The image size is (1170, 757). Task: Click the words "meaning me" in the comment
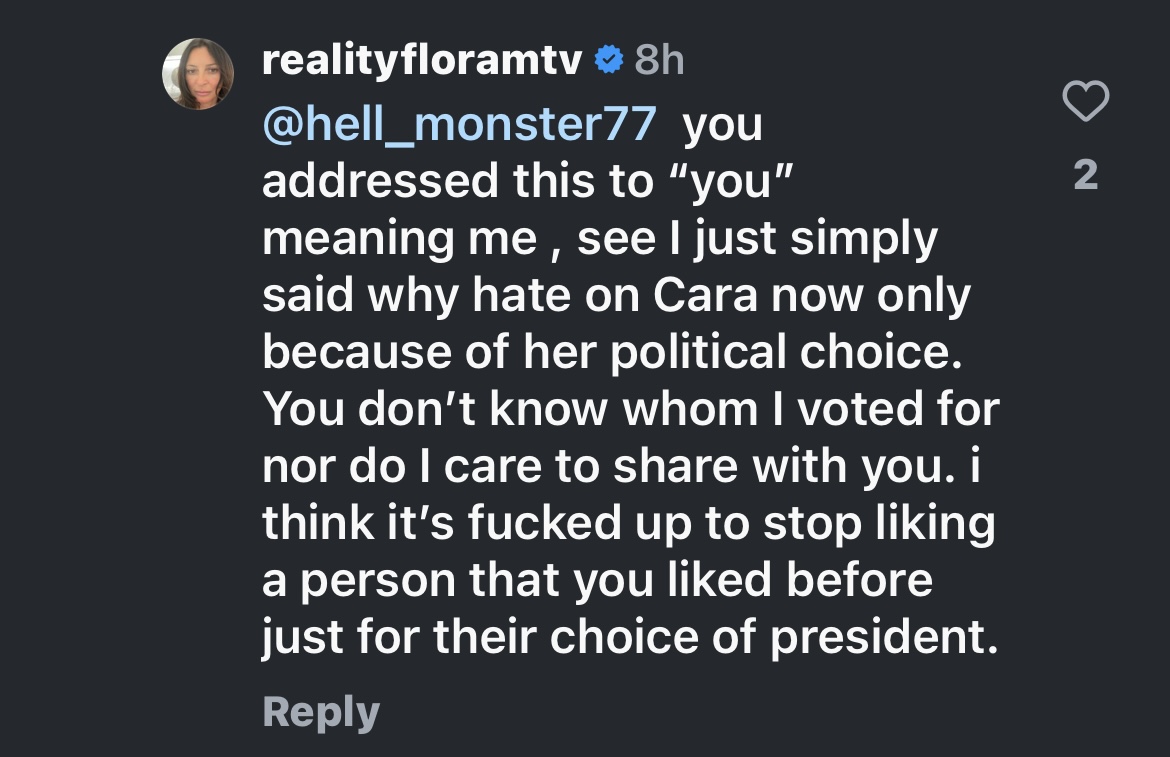point(400,239)
